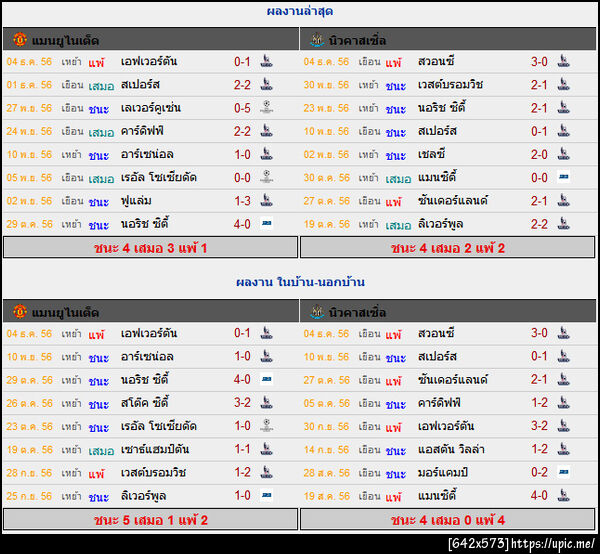Click the result 'เสมอ' in the เซาธ์แฮมป์ตัน row
Image resolution: width=600 pixels, height=554 pixels.
[x=101, y=450]
